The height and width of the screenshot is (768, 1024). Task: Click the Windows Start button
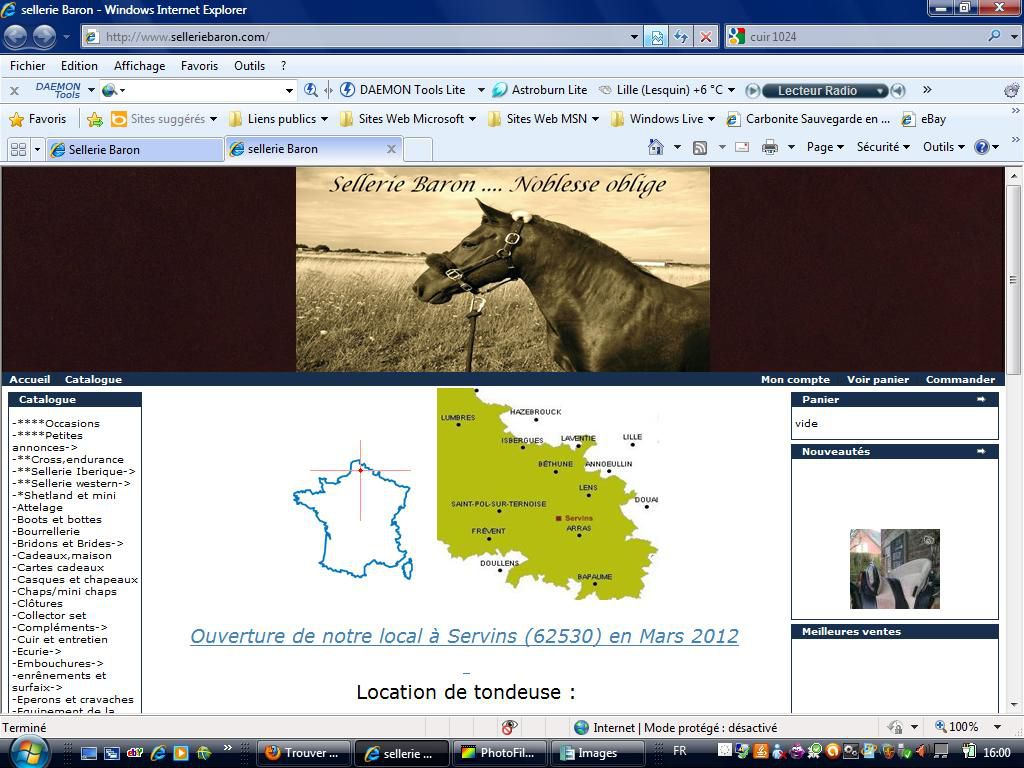27,751
